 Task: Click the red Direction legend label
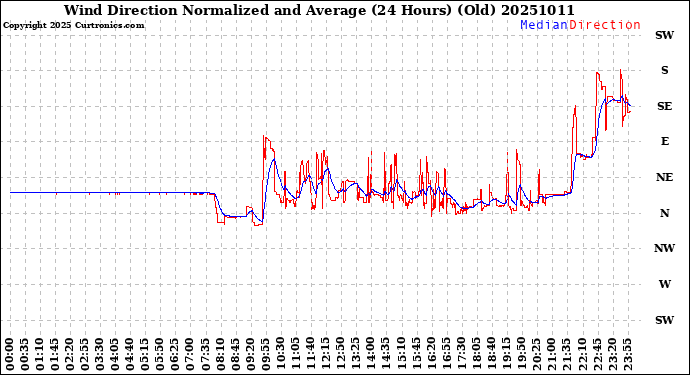(605, 25)
